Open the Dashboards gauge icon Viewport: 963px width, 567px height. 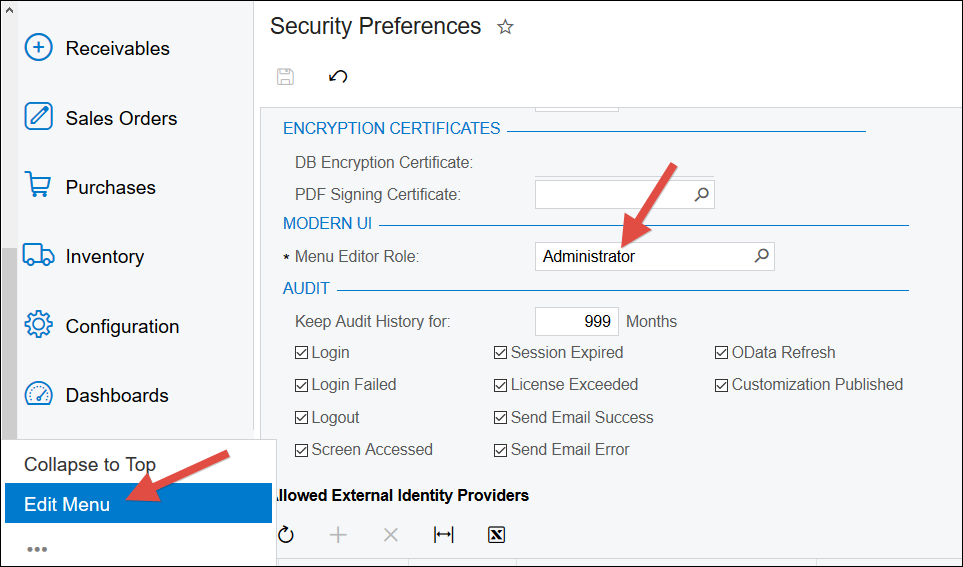click(39, 394)
